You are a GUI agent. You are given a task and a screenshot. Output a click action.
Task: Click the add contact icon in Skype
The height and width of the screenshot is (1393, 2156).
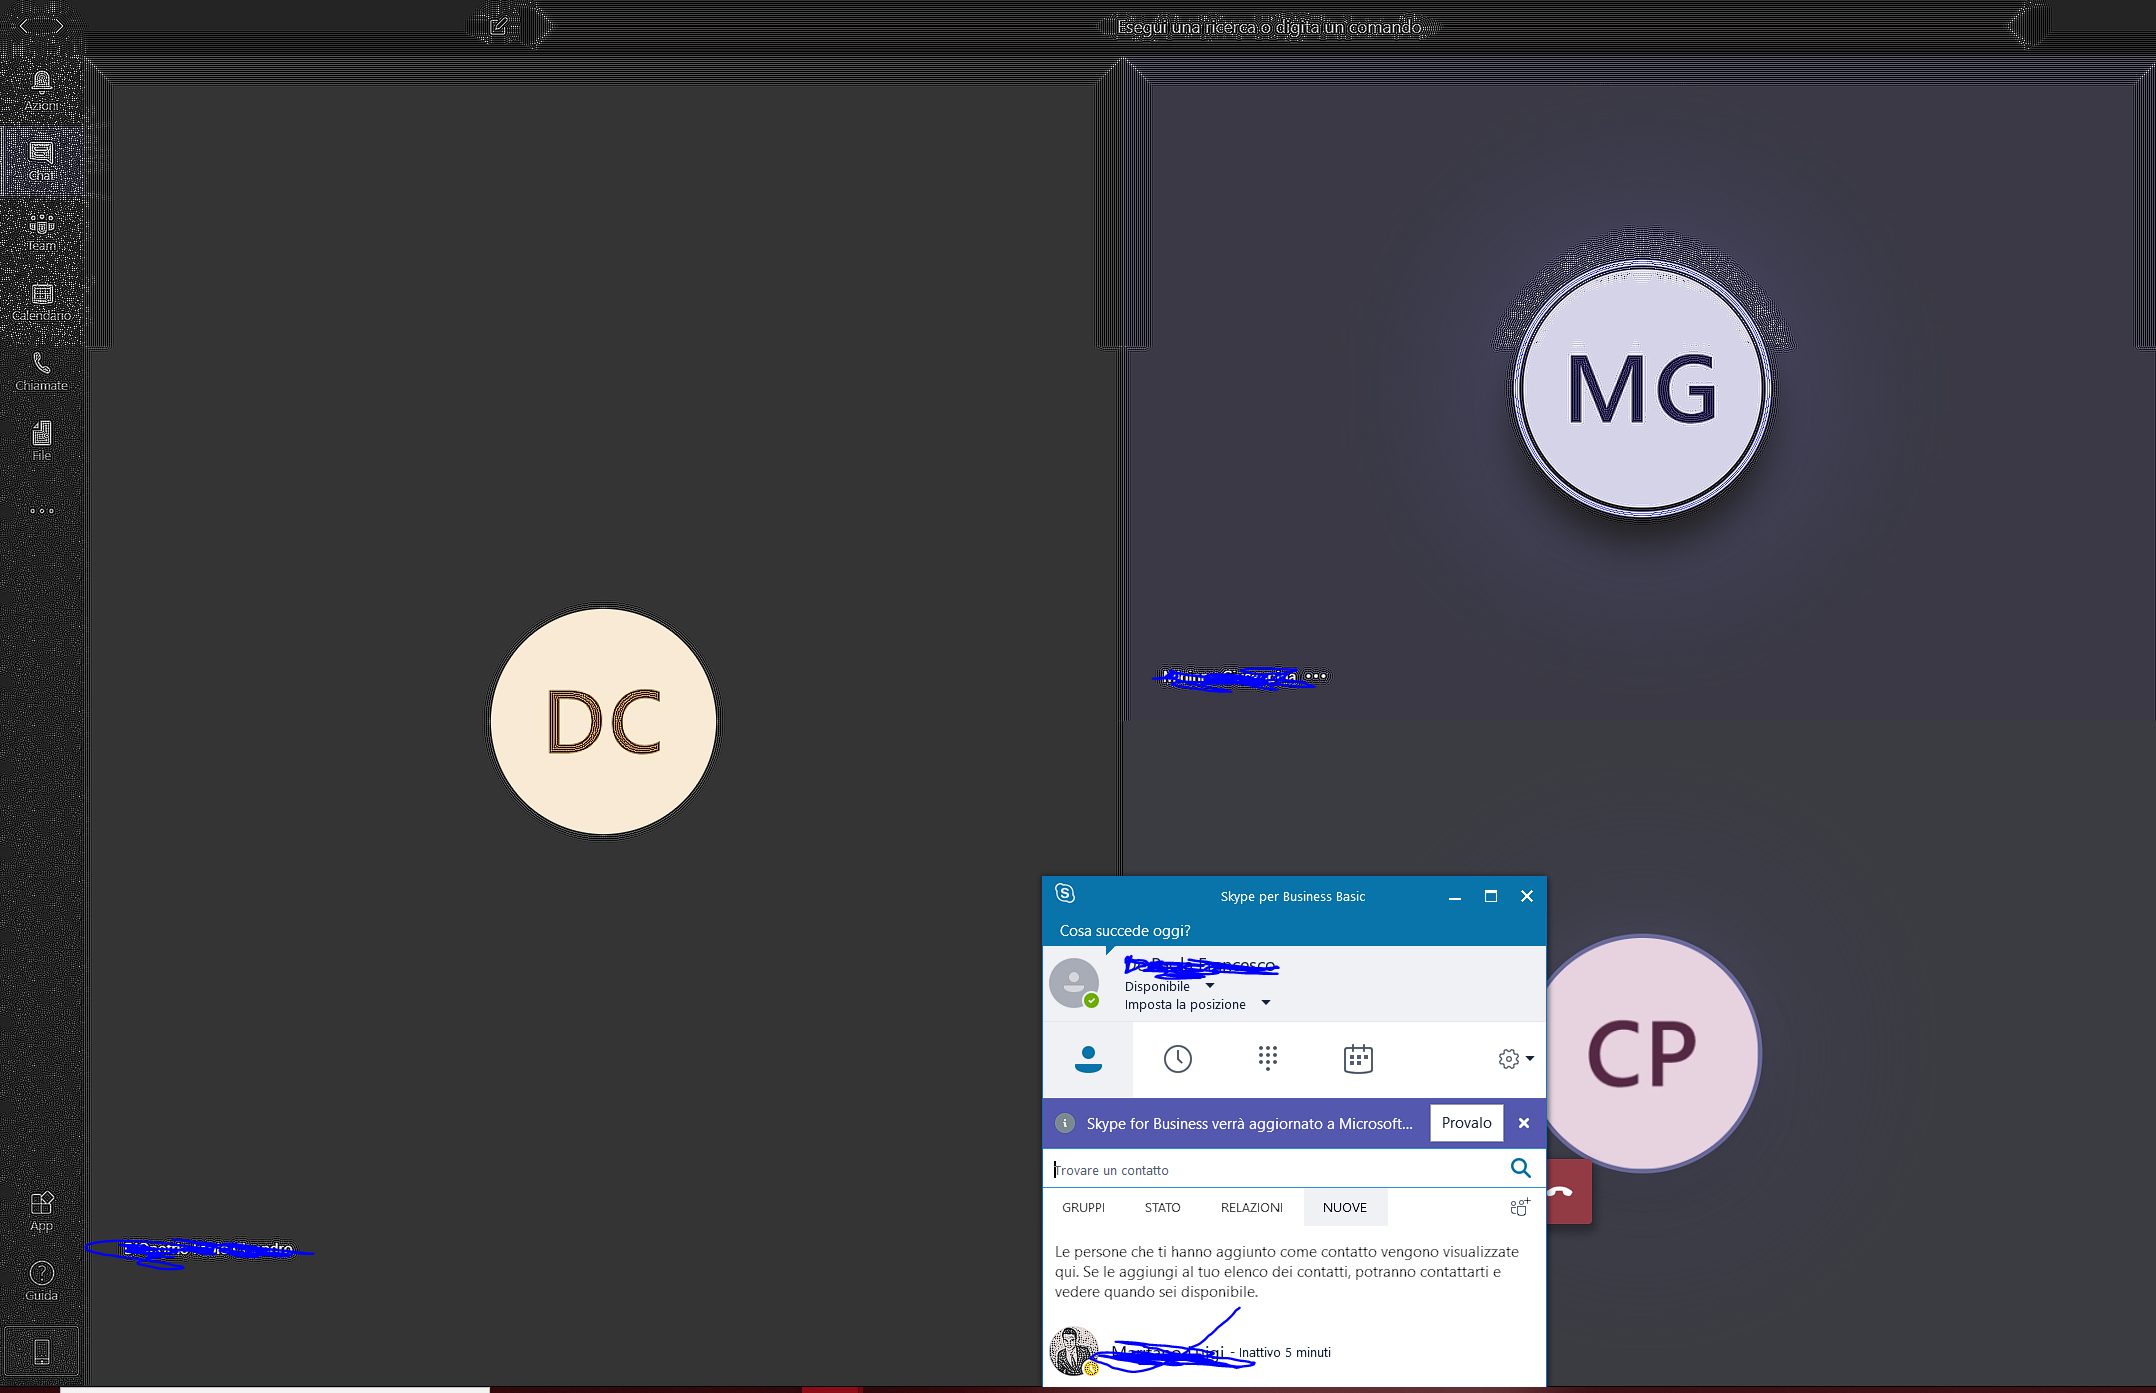(1519, 1207)
